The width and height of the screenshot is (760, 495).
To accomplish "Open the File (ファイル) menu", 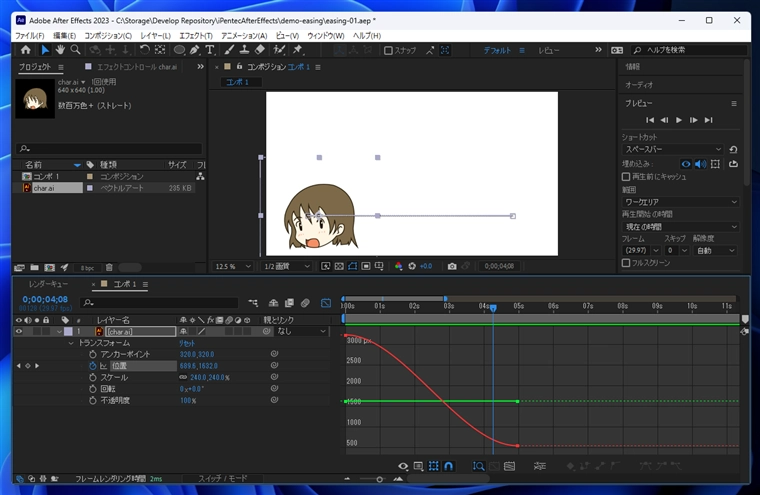I will (x=30, y=36).
